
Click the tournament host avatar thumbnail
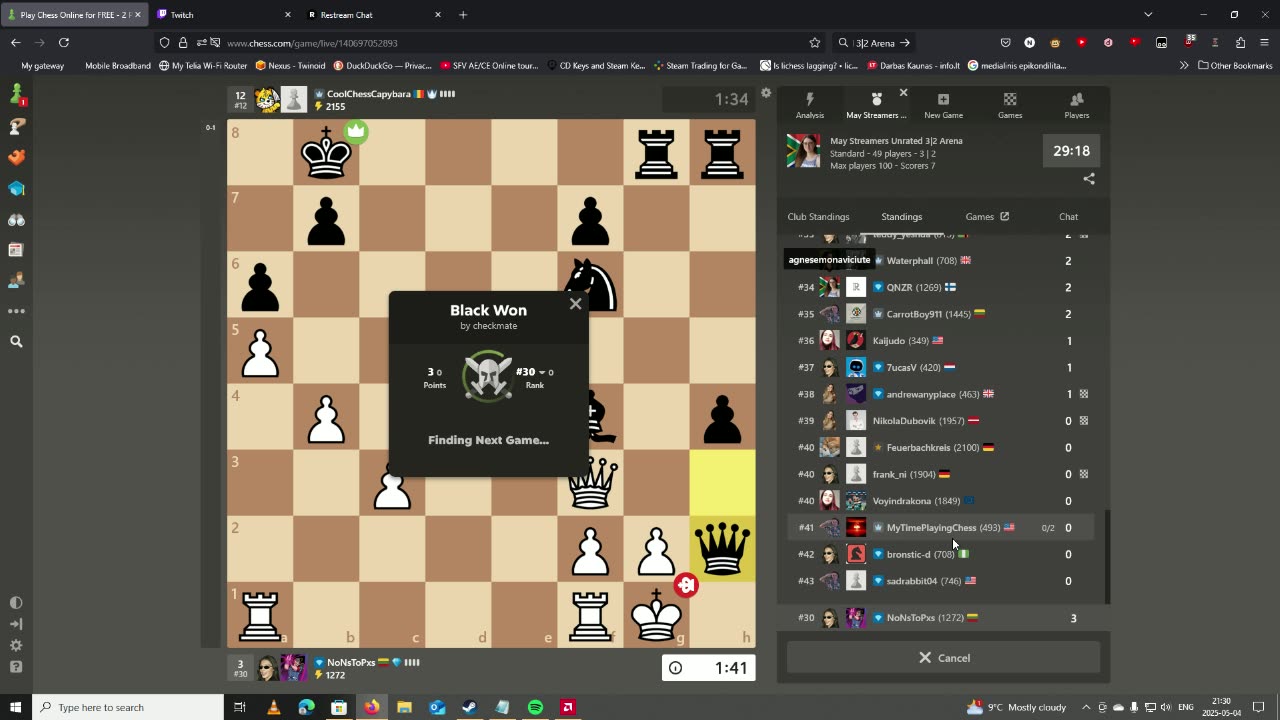803,151
